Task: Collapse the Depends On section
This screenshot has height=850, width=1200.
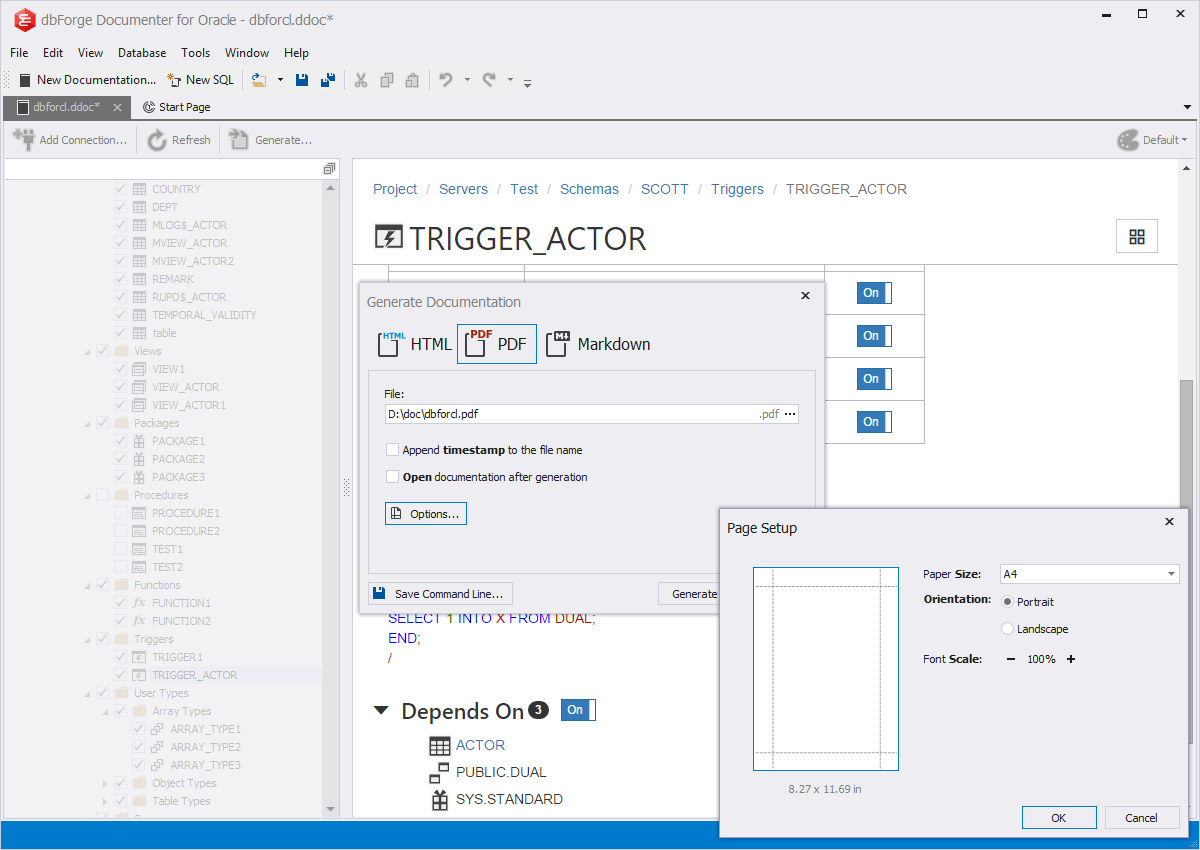Action: pos(382,711)
